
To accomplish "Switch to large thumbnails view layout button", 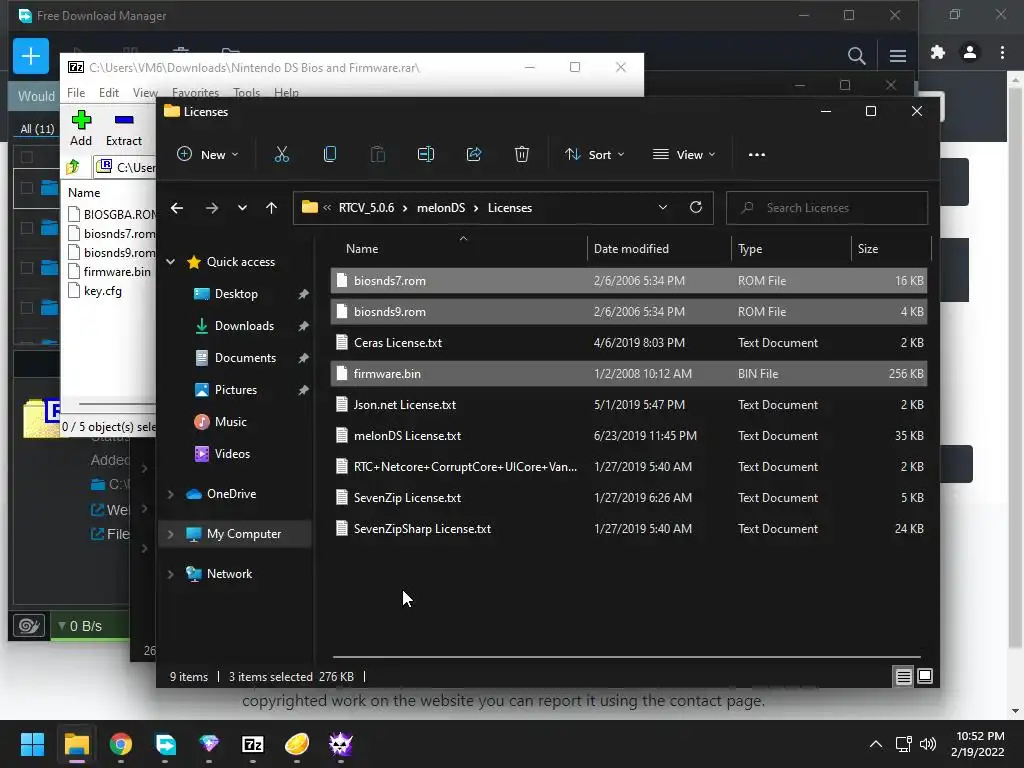I will coord(925,677).
